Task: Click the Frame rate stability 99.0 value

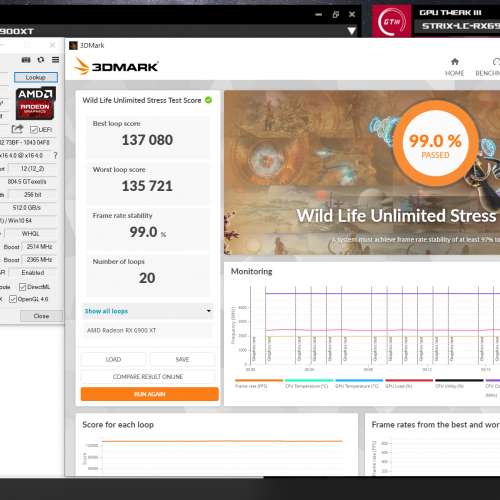Action: tap(143, 232)
